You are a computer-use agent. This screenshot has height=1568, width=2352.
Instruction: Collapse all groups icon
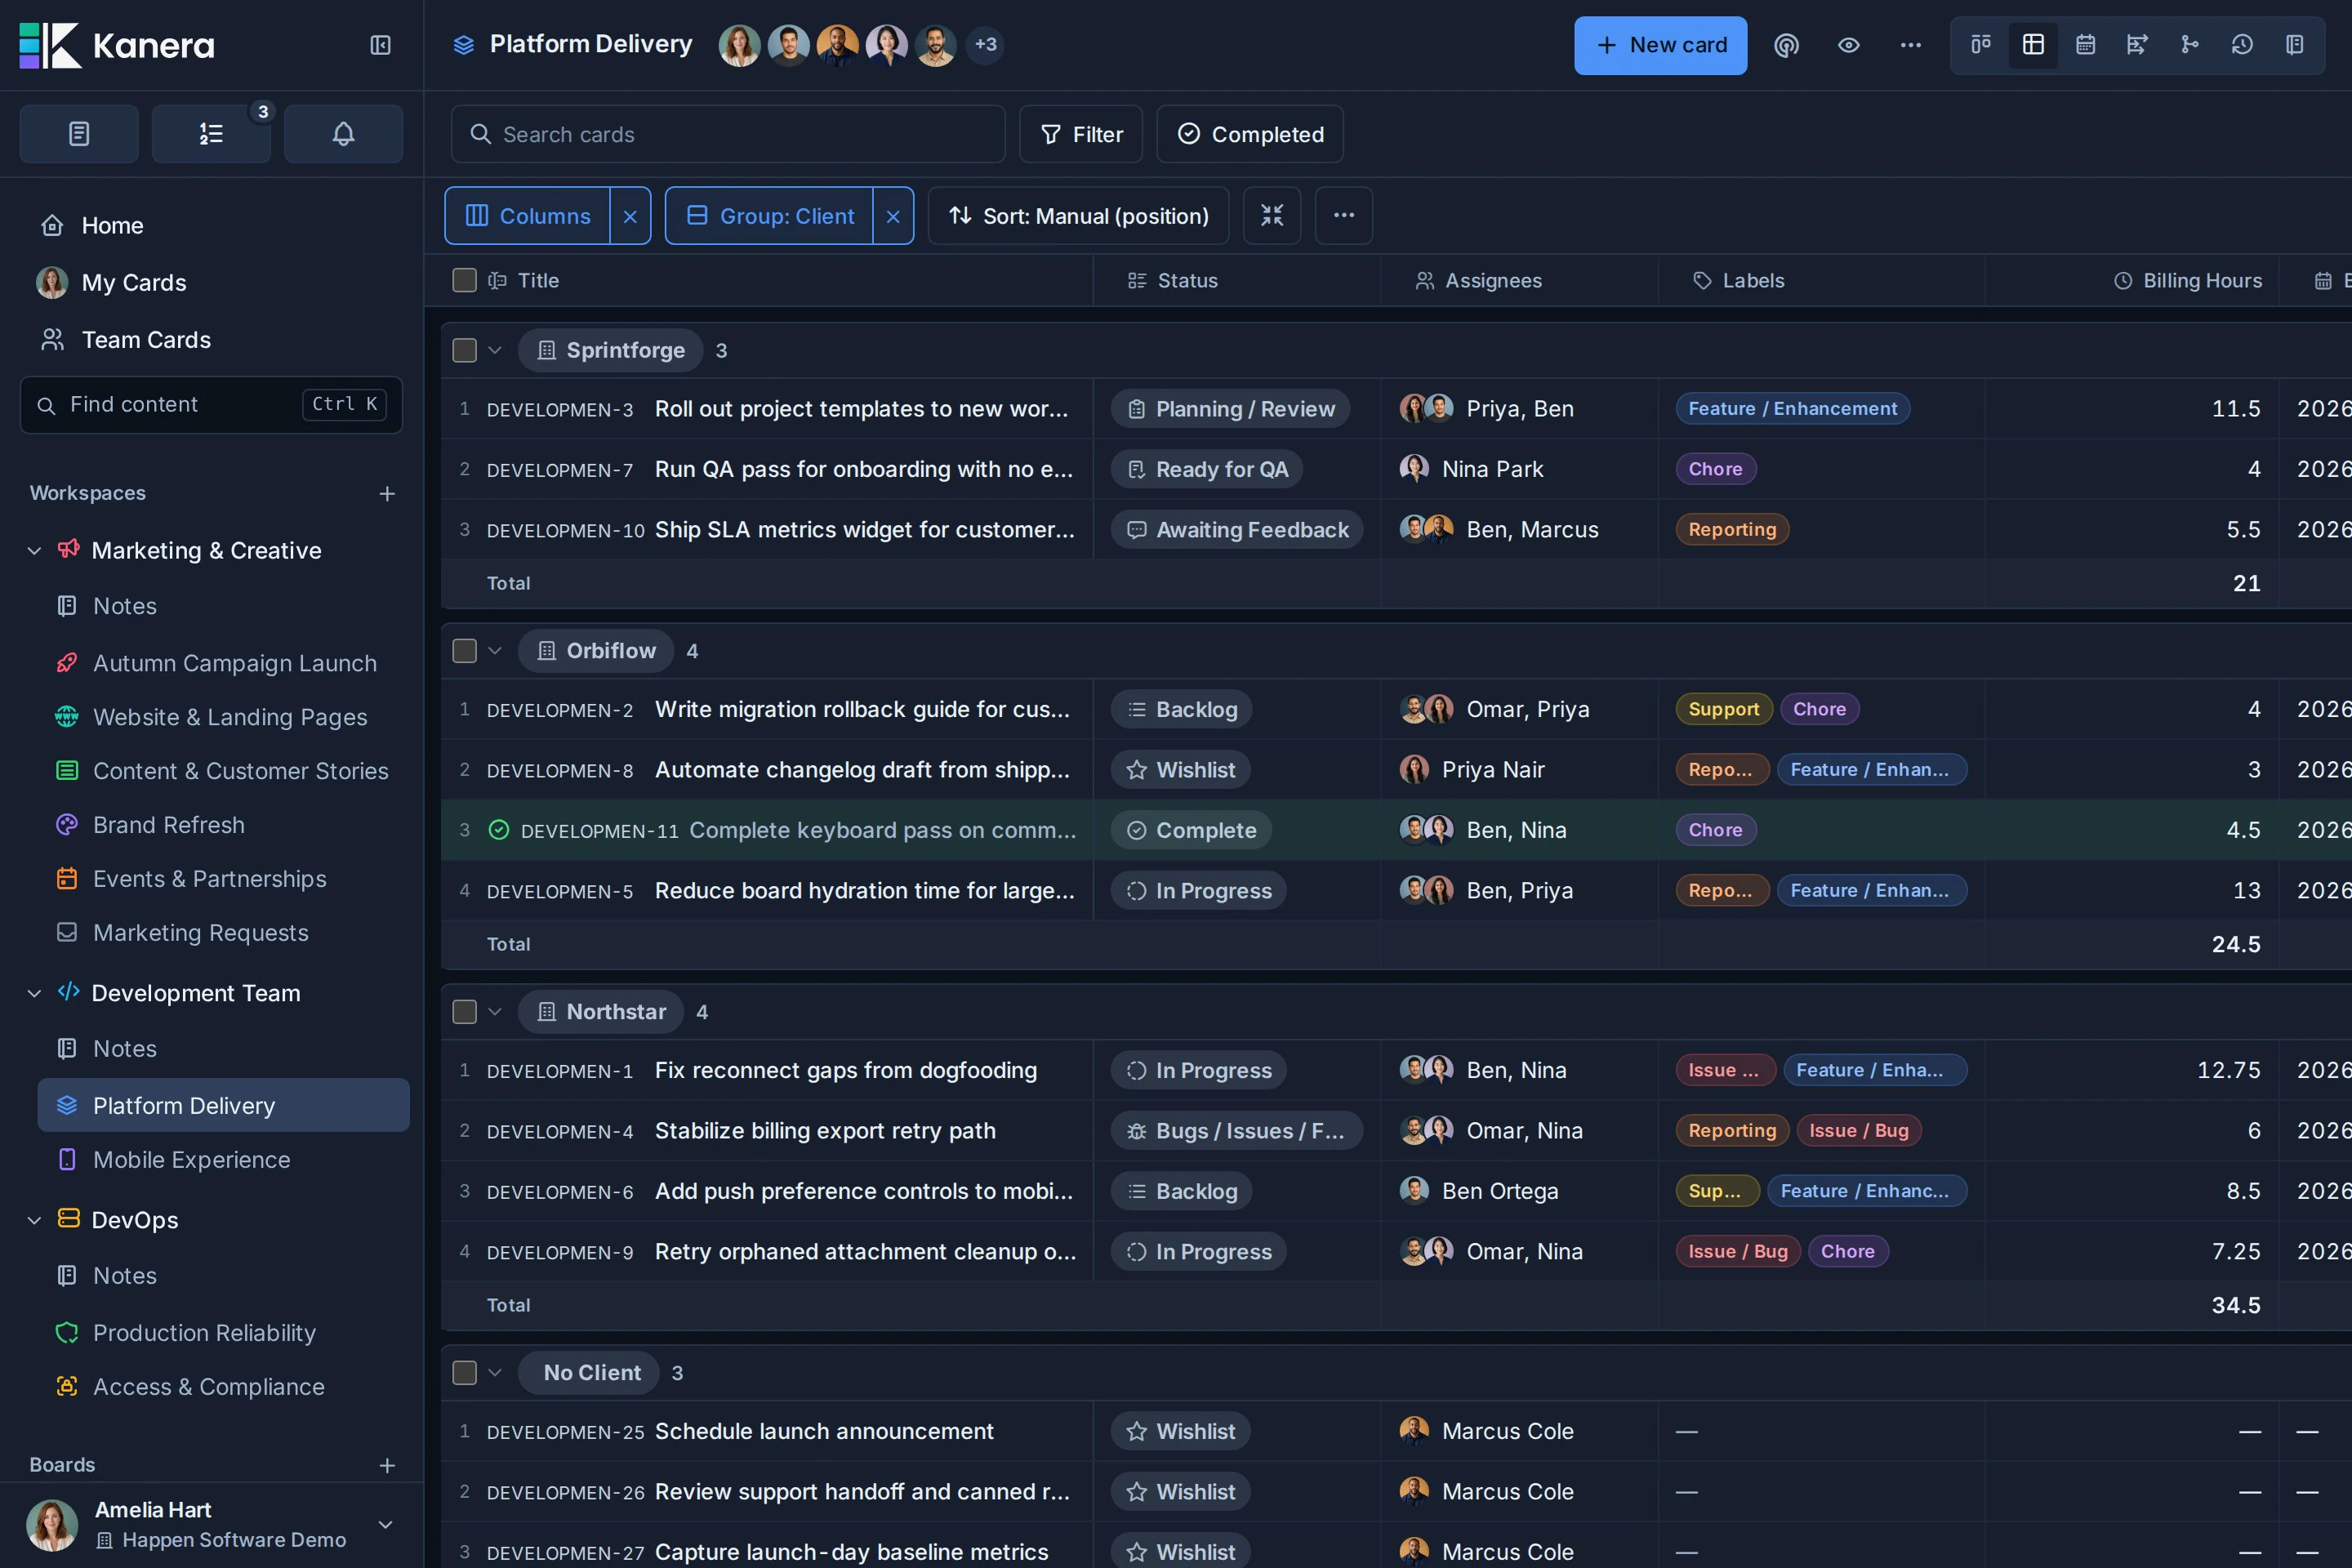[x=1272, y=216]
